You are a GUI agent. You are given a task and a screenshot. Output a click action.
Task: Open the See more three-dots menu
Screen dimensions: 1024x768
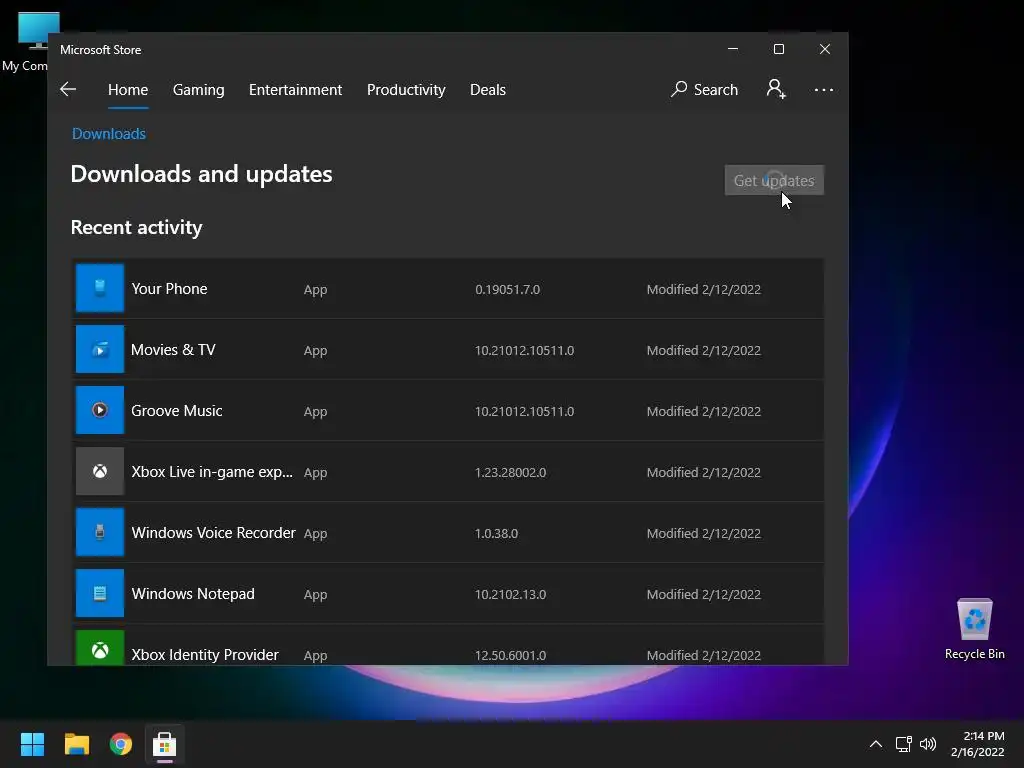pos(824,89)
